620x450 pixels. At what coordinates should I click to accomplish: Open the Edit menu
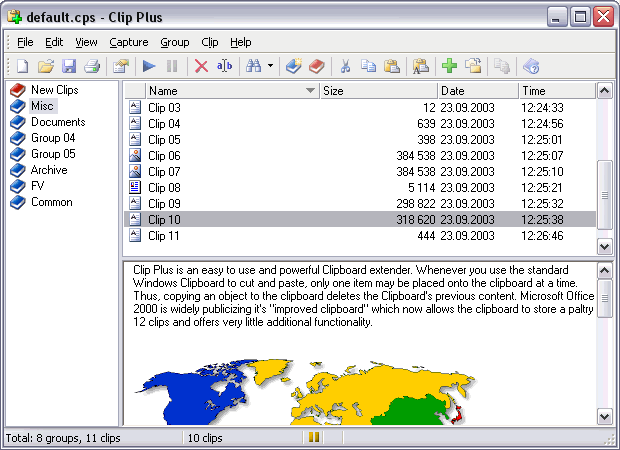54,42
